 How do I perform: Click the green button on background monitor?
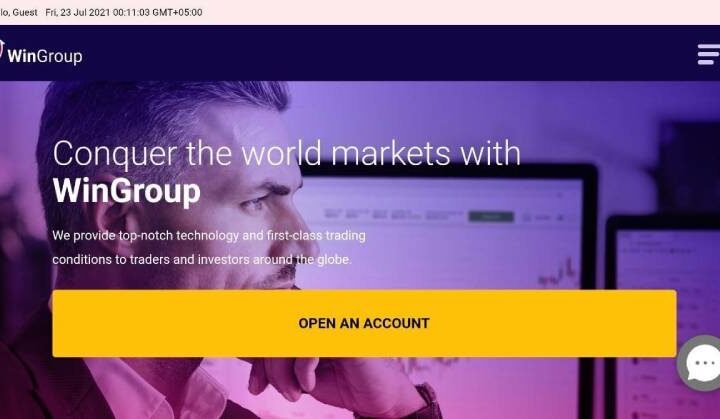(491, 216)
